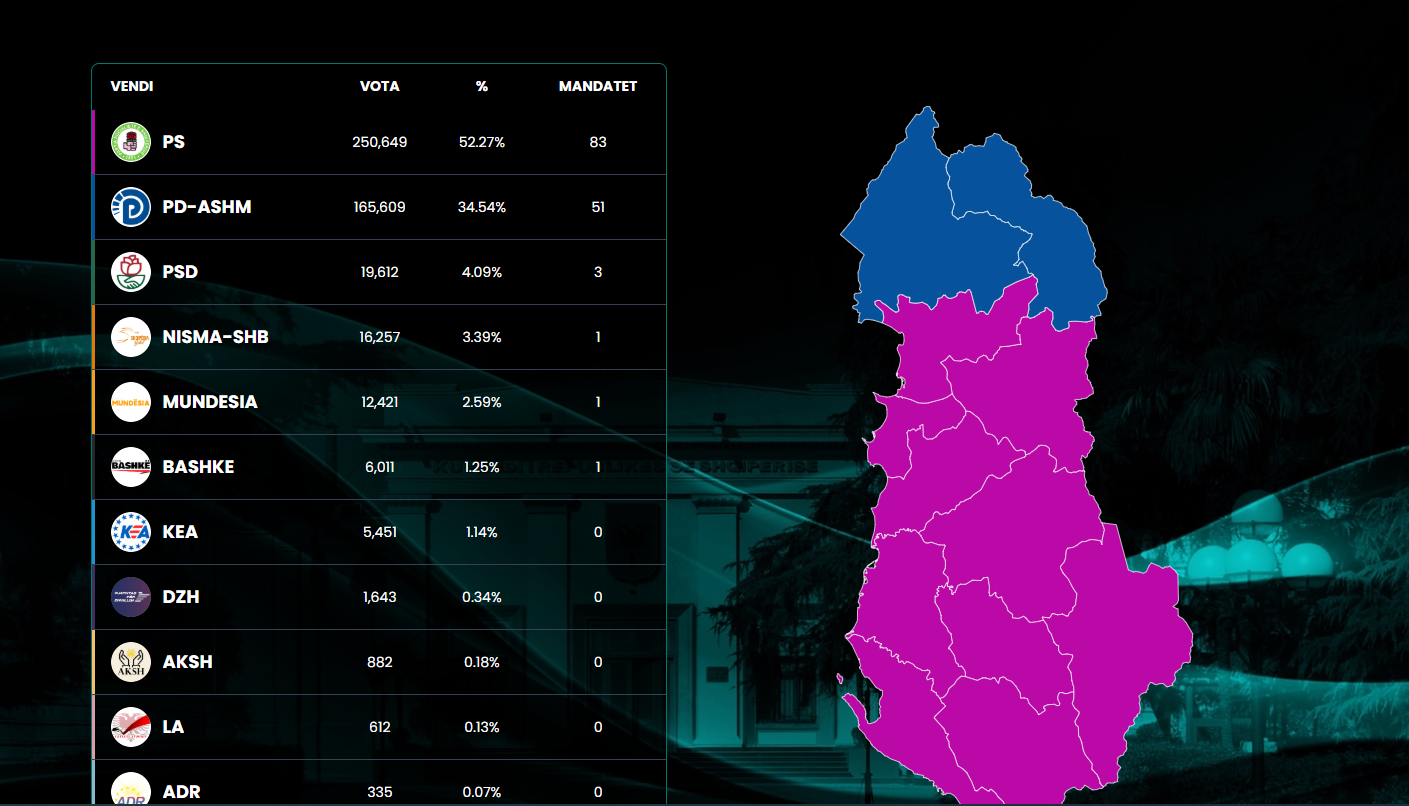Click the MANDATET column header

[598, 86]
